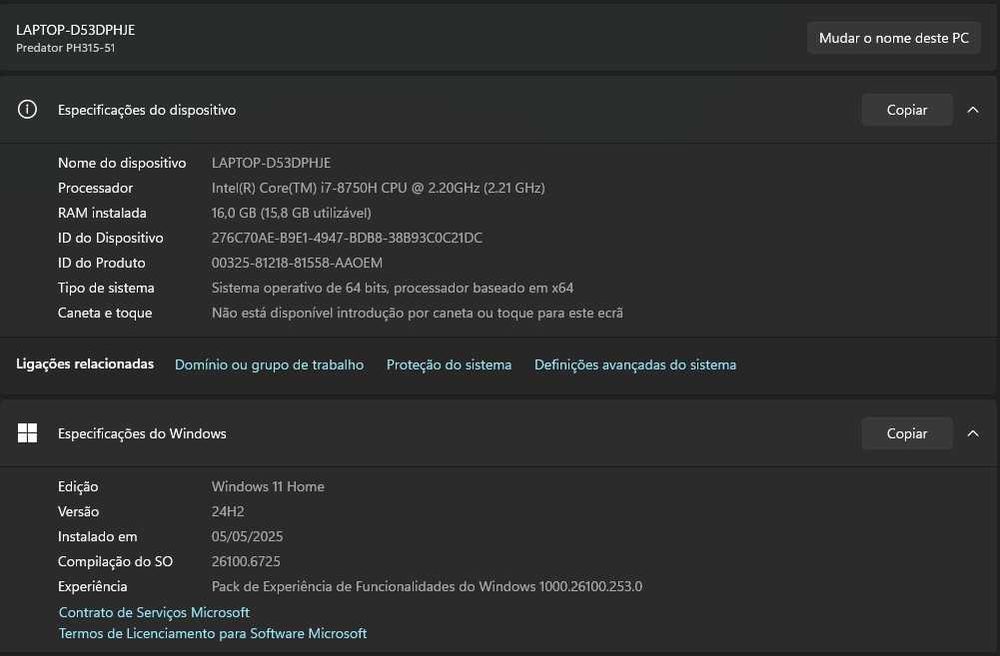Click the Experiência label

click(x=92, y=586)
